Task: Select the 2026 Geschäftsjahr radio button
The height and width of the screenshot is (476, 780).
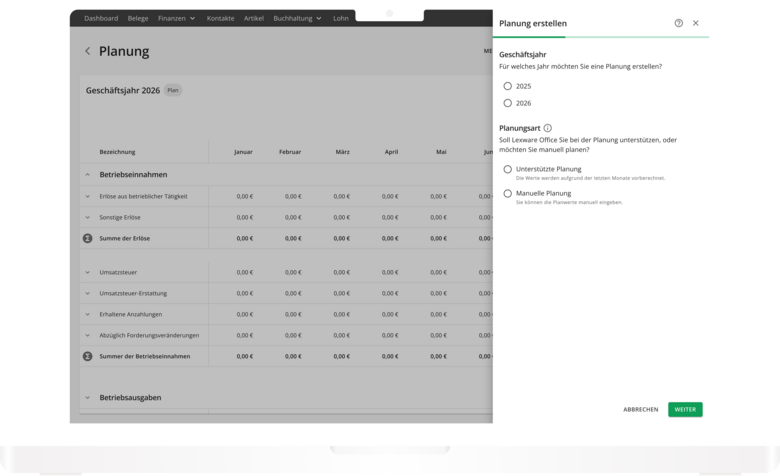Action: pyautogui.click(x=508, y=103)
